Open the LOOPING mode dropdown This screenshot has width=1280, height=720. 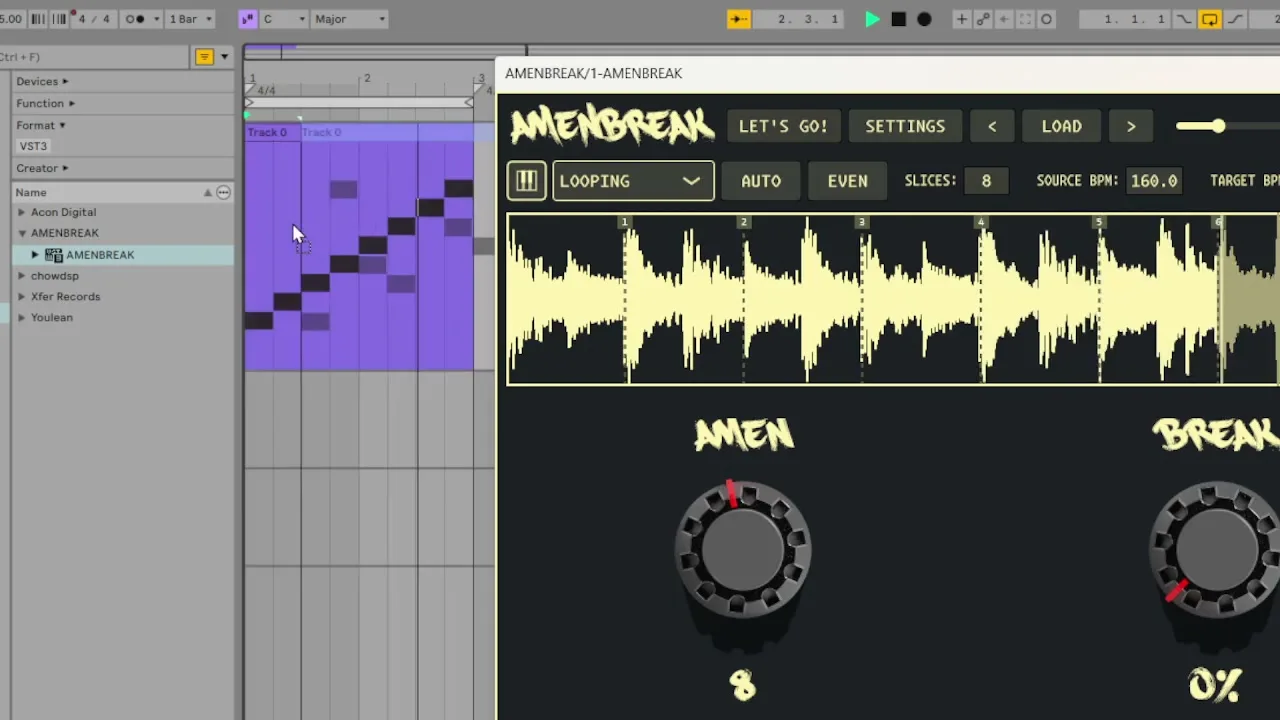(633, 181)
